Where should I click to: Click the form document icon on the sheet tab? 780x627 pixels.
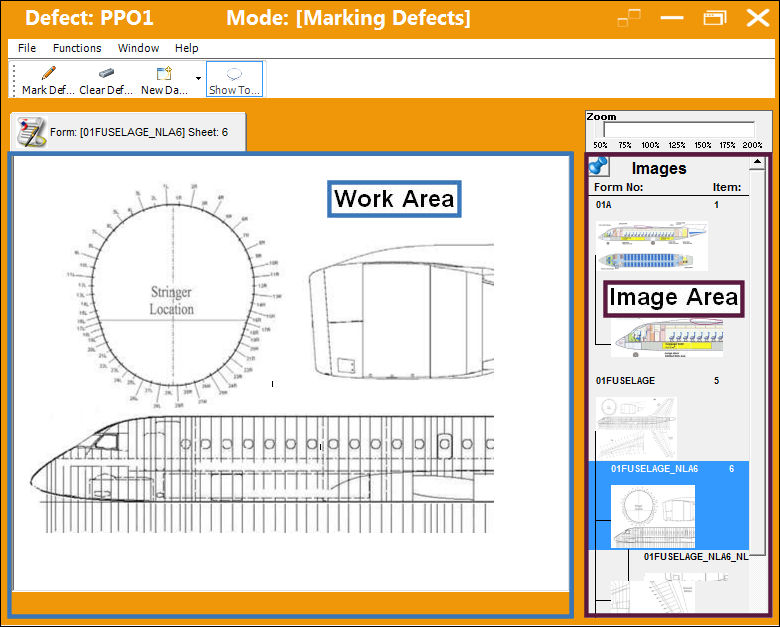[x=30, y=132]
